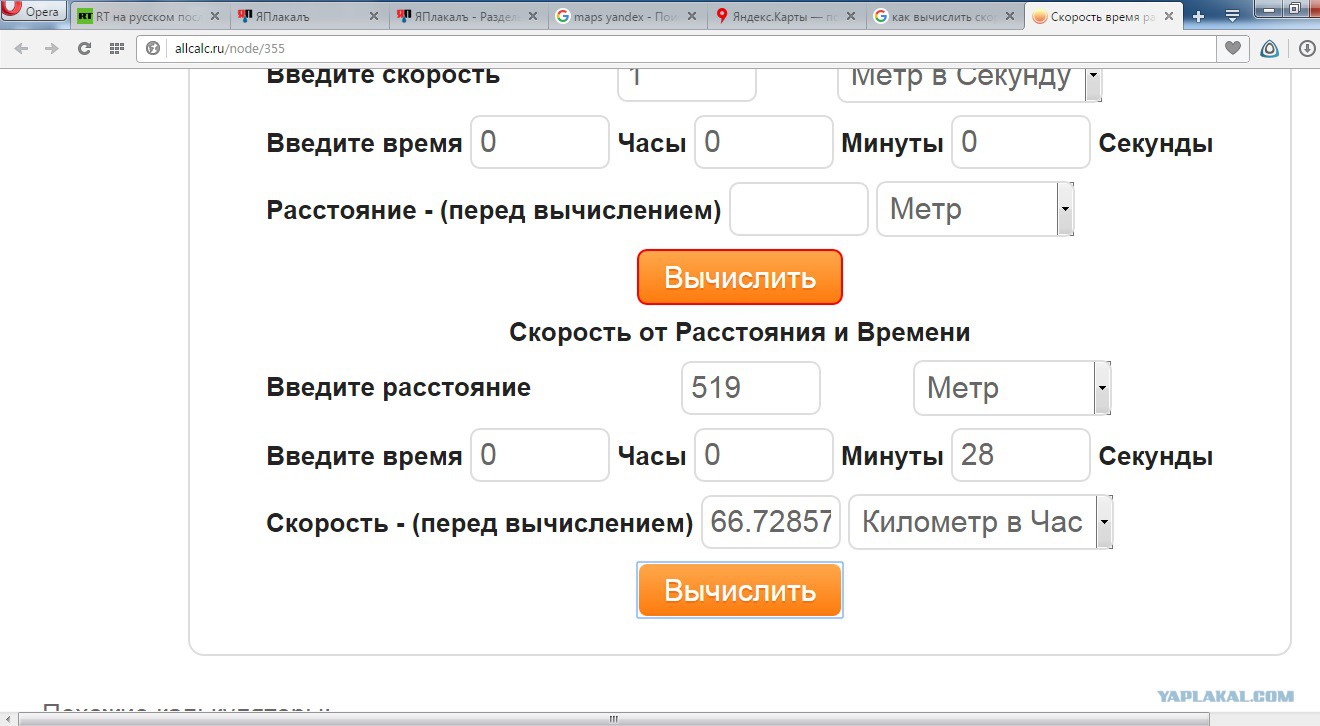Click Вычислить button under Скорость result
Viewport: 1320px width, 726px height.
pos(740,590)
